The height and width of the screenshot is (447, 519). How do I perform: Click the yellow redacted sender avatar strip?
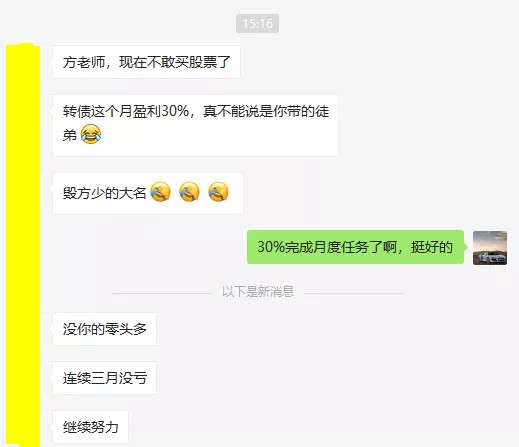point(23,245)
